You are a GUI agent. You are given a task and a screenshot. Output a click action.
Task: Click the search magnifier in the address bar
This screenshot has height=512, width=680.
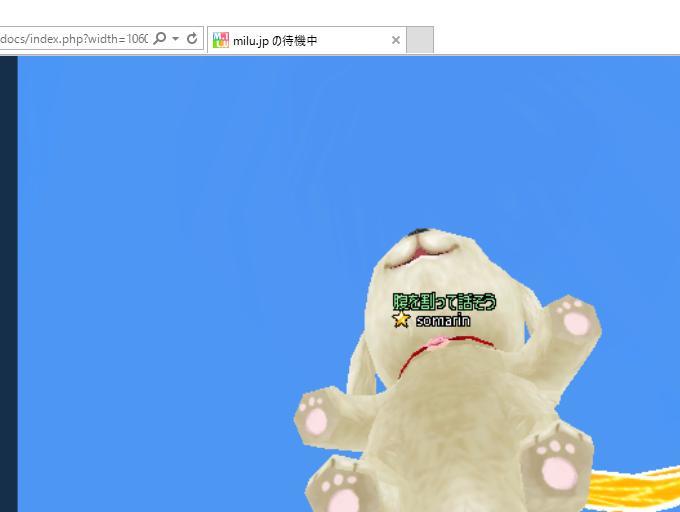point(160,39)
